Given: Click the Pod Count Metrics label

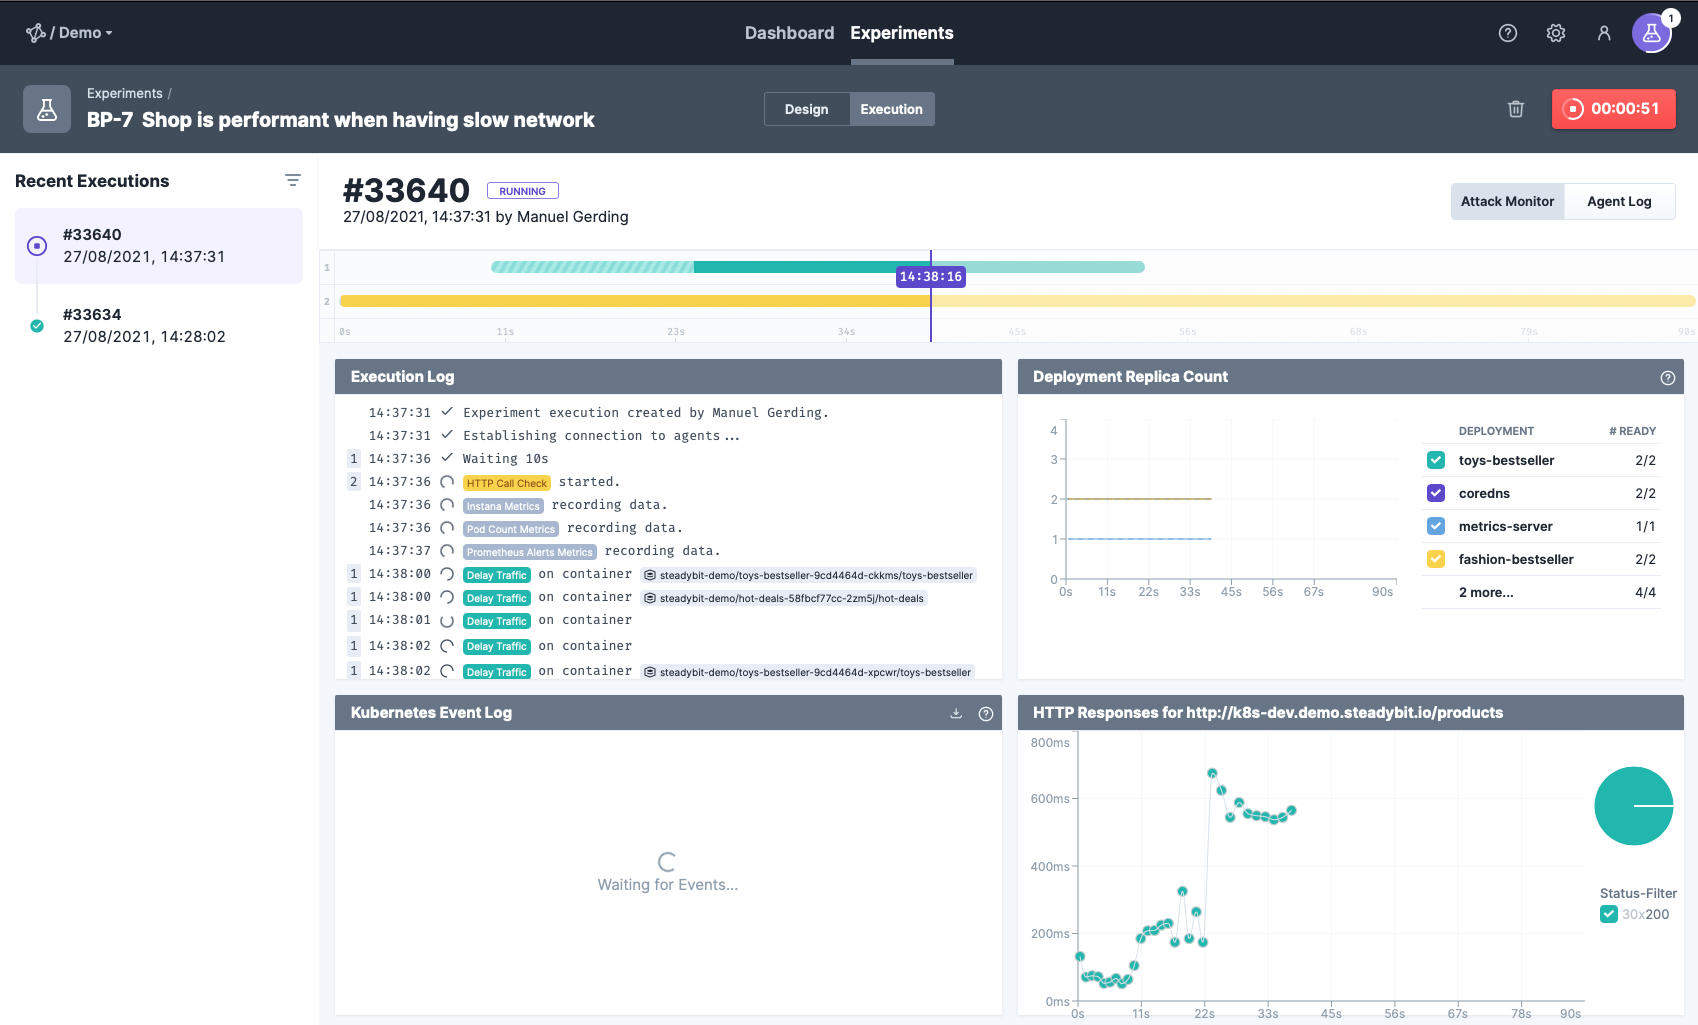Looking at the screenshot, I should (x=510, y=529).
